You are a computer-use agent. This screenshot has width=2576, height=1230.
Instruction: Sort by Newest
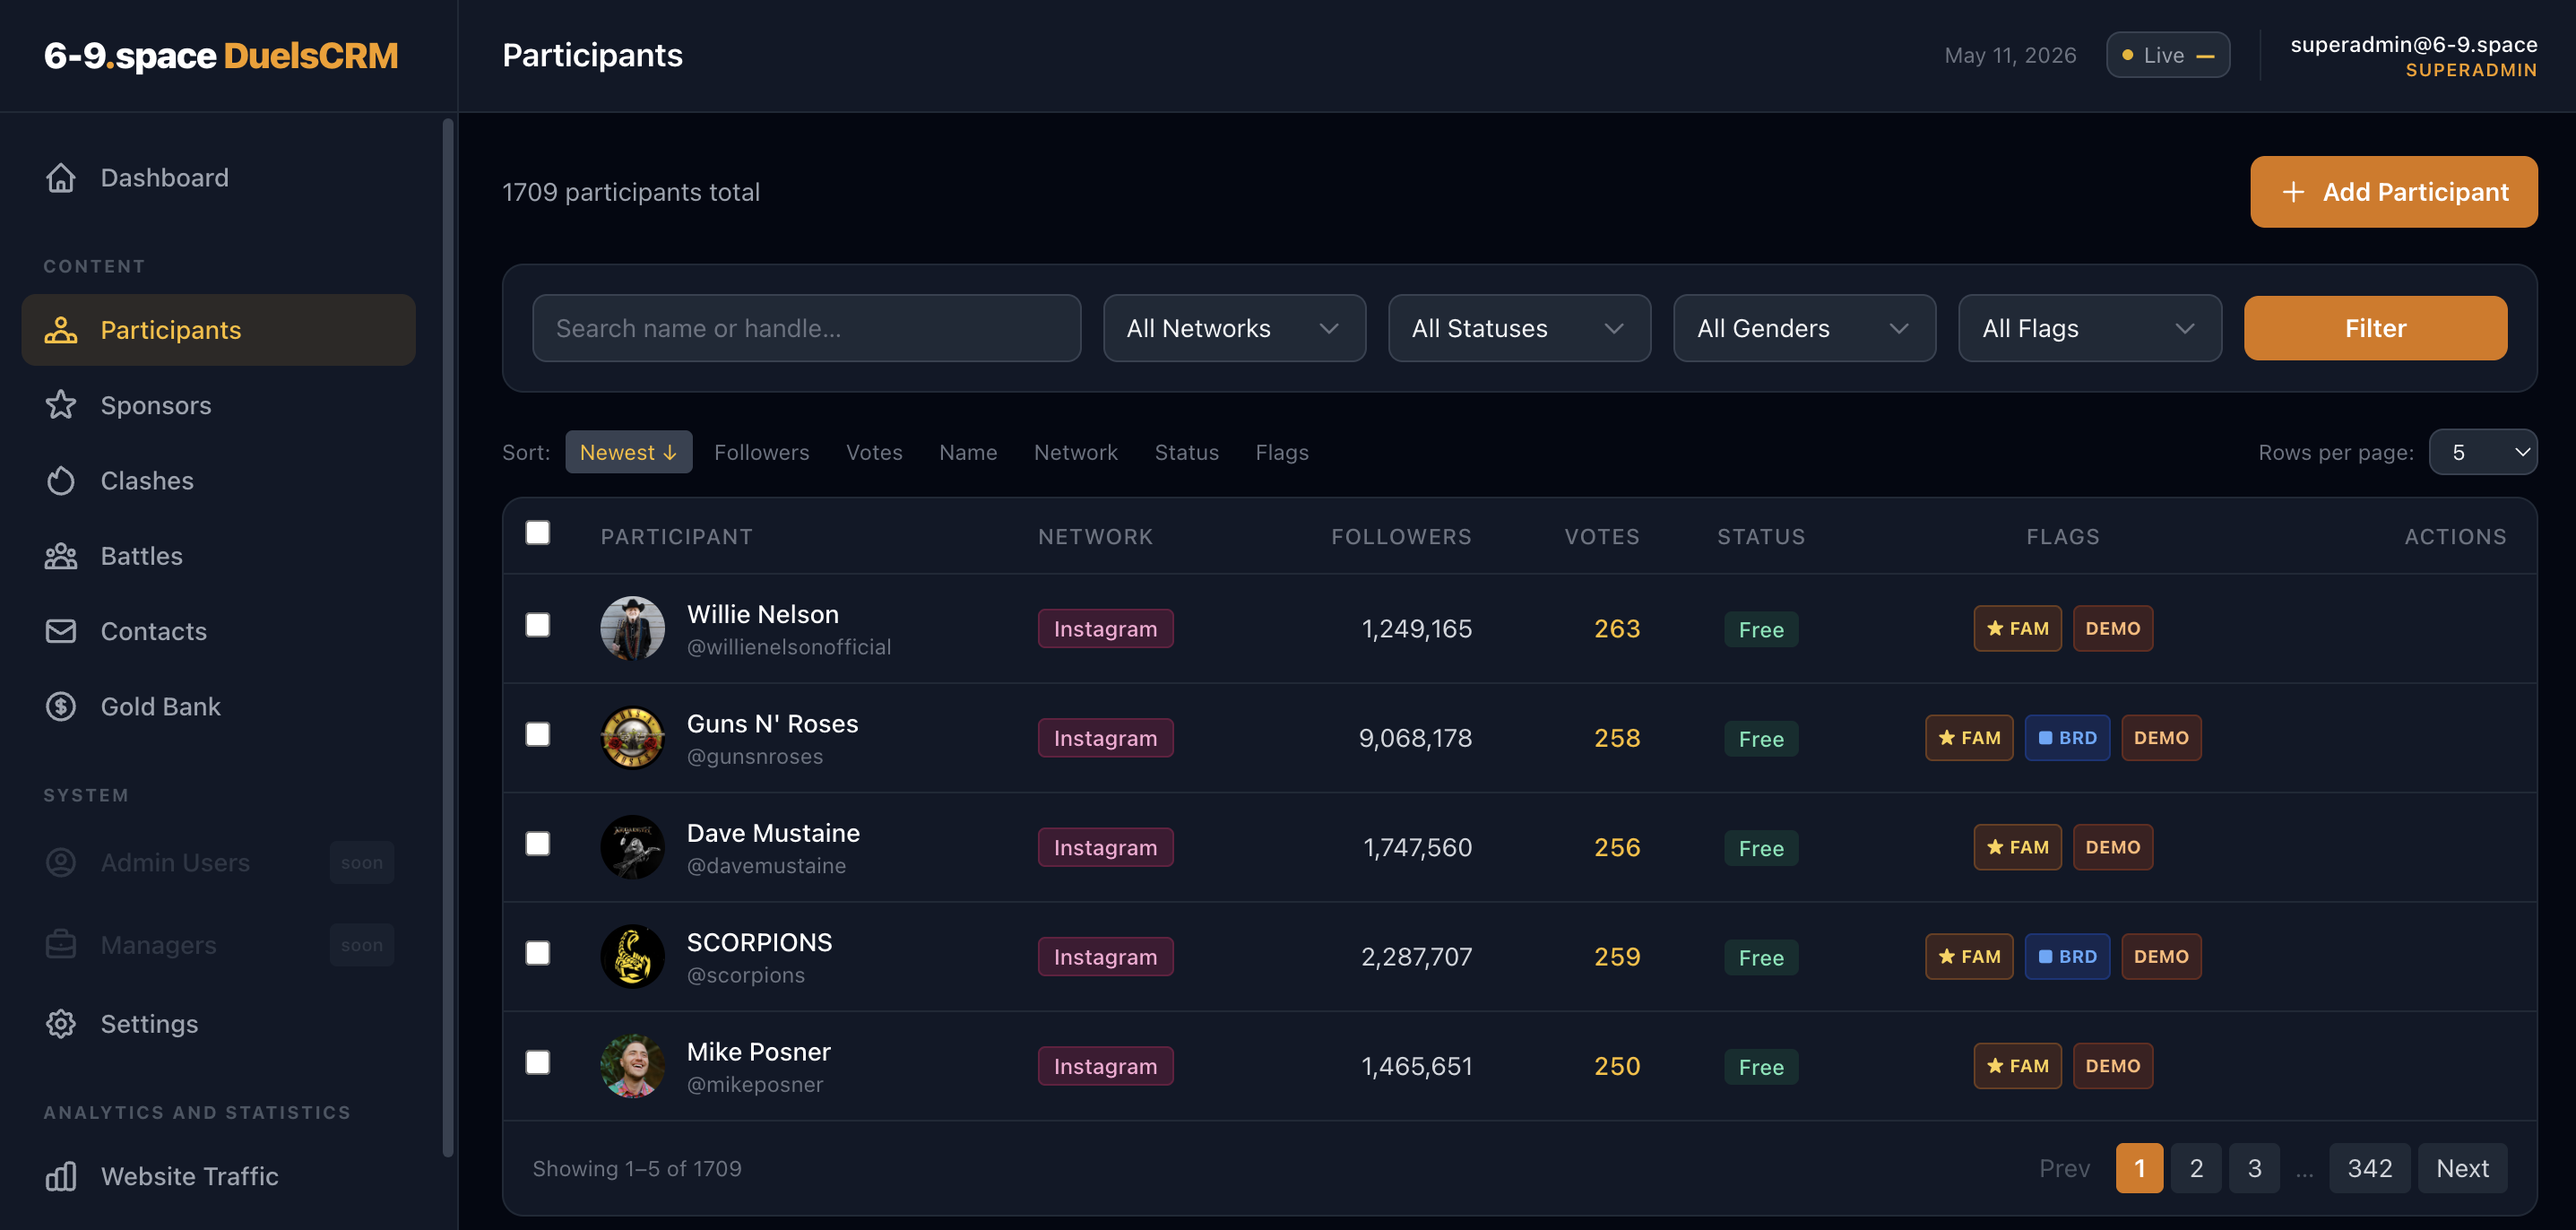click(x=628, y=452)
